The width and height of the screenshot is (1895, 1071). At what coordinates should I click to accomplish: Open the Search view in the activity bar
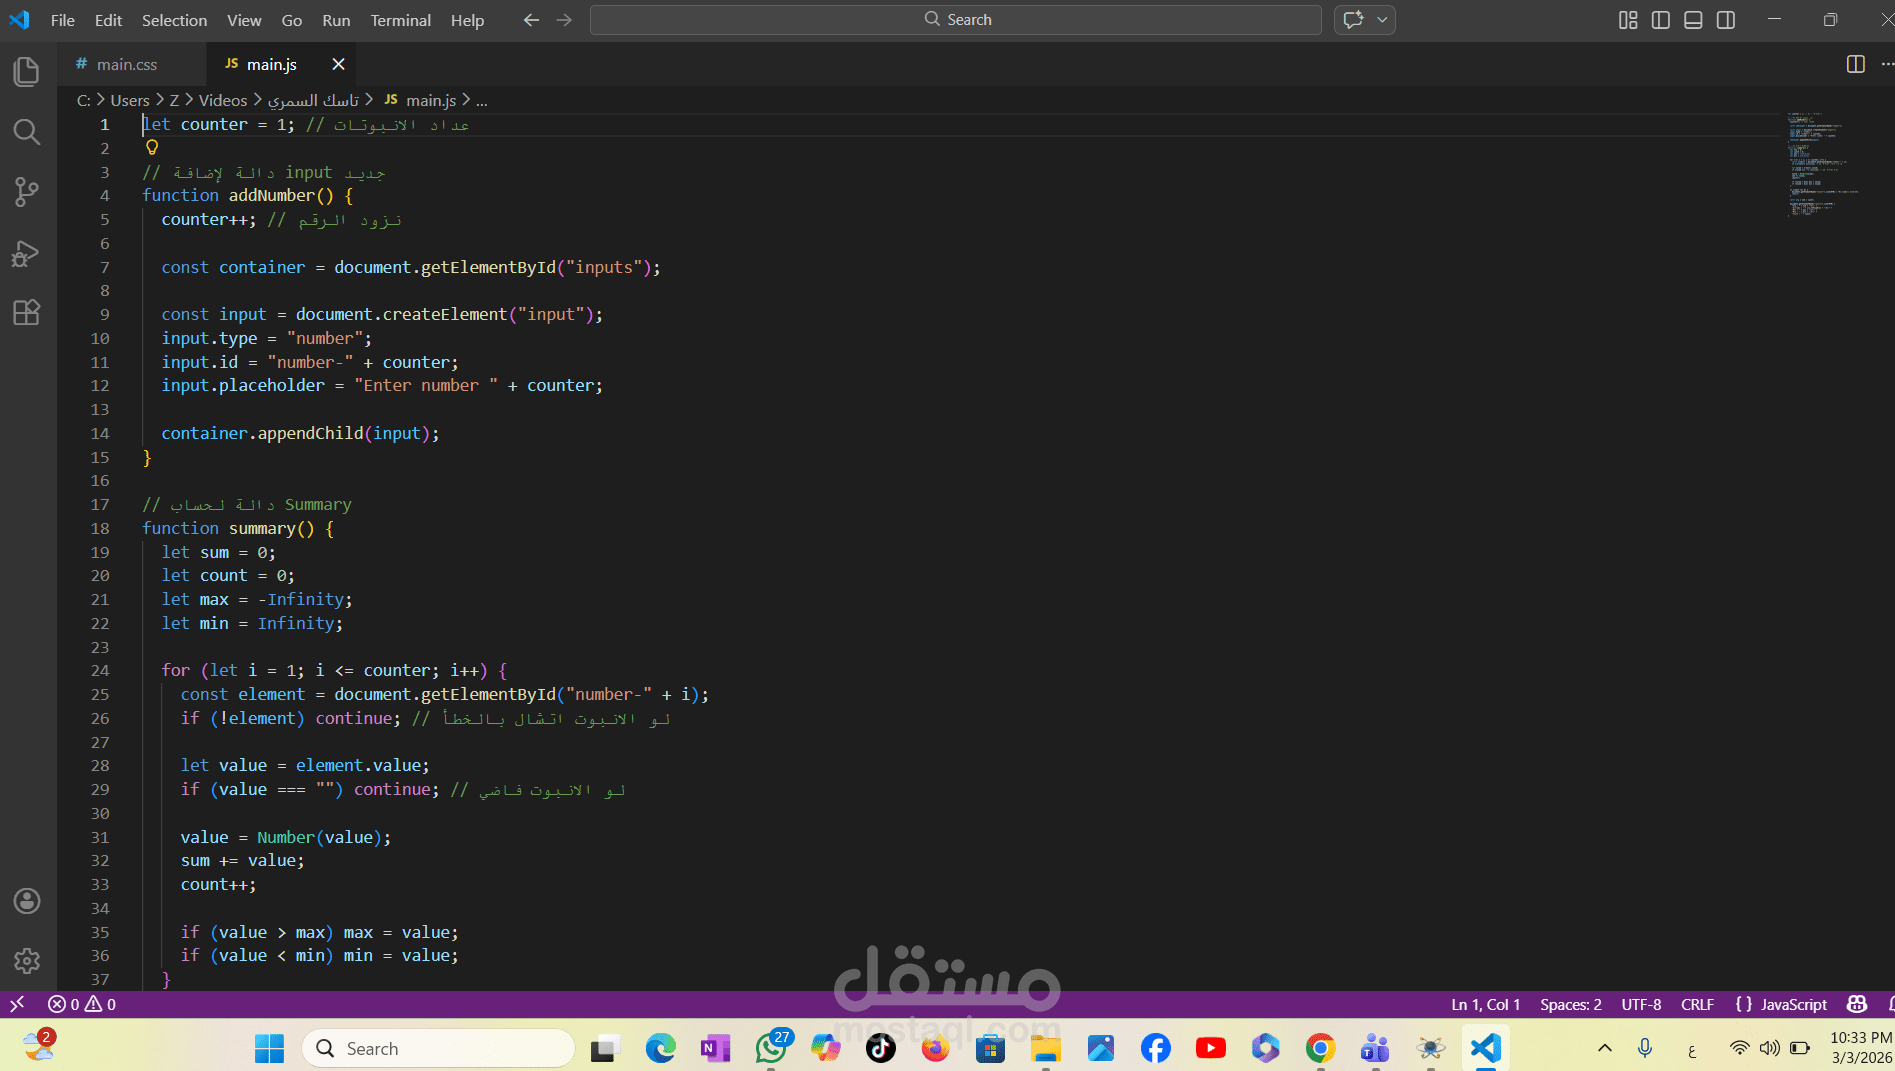(27, 132)
